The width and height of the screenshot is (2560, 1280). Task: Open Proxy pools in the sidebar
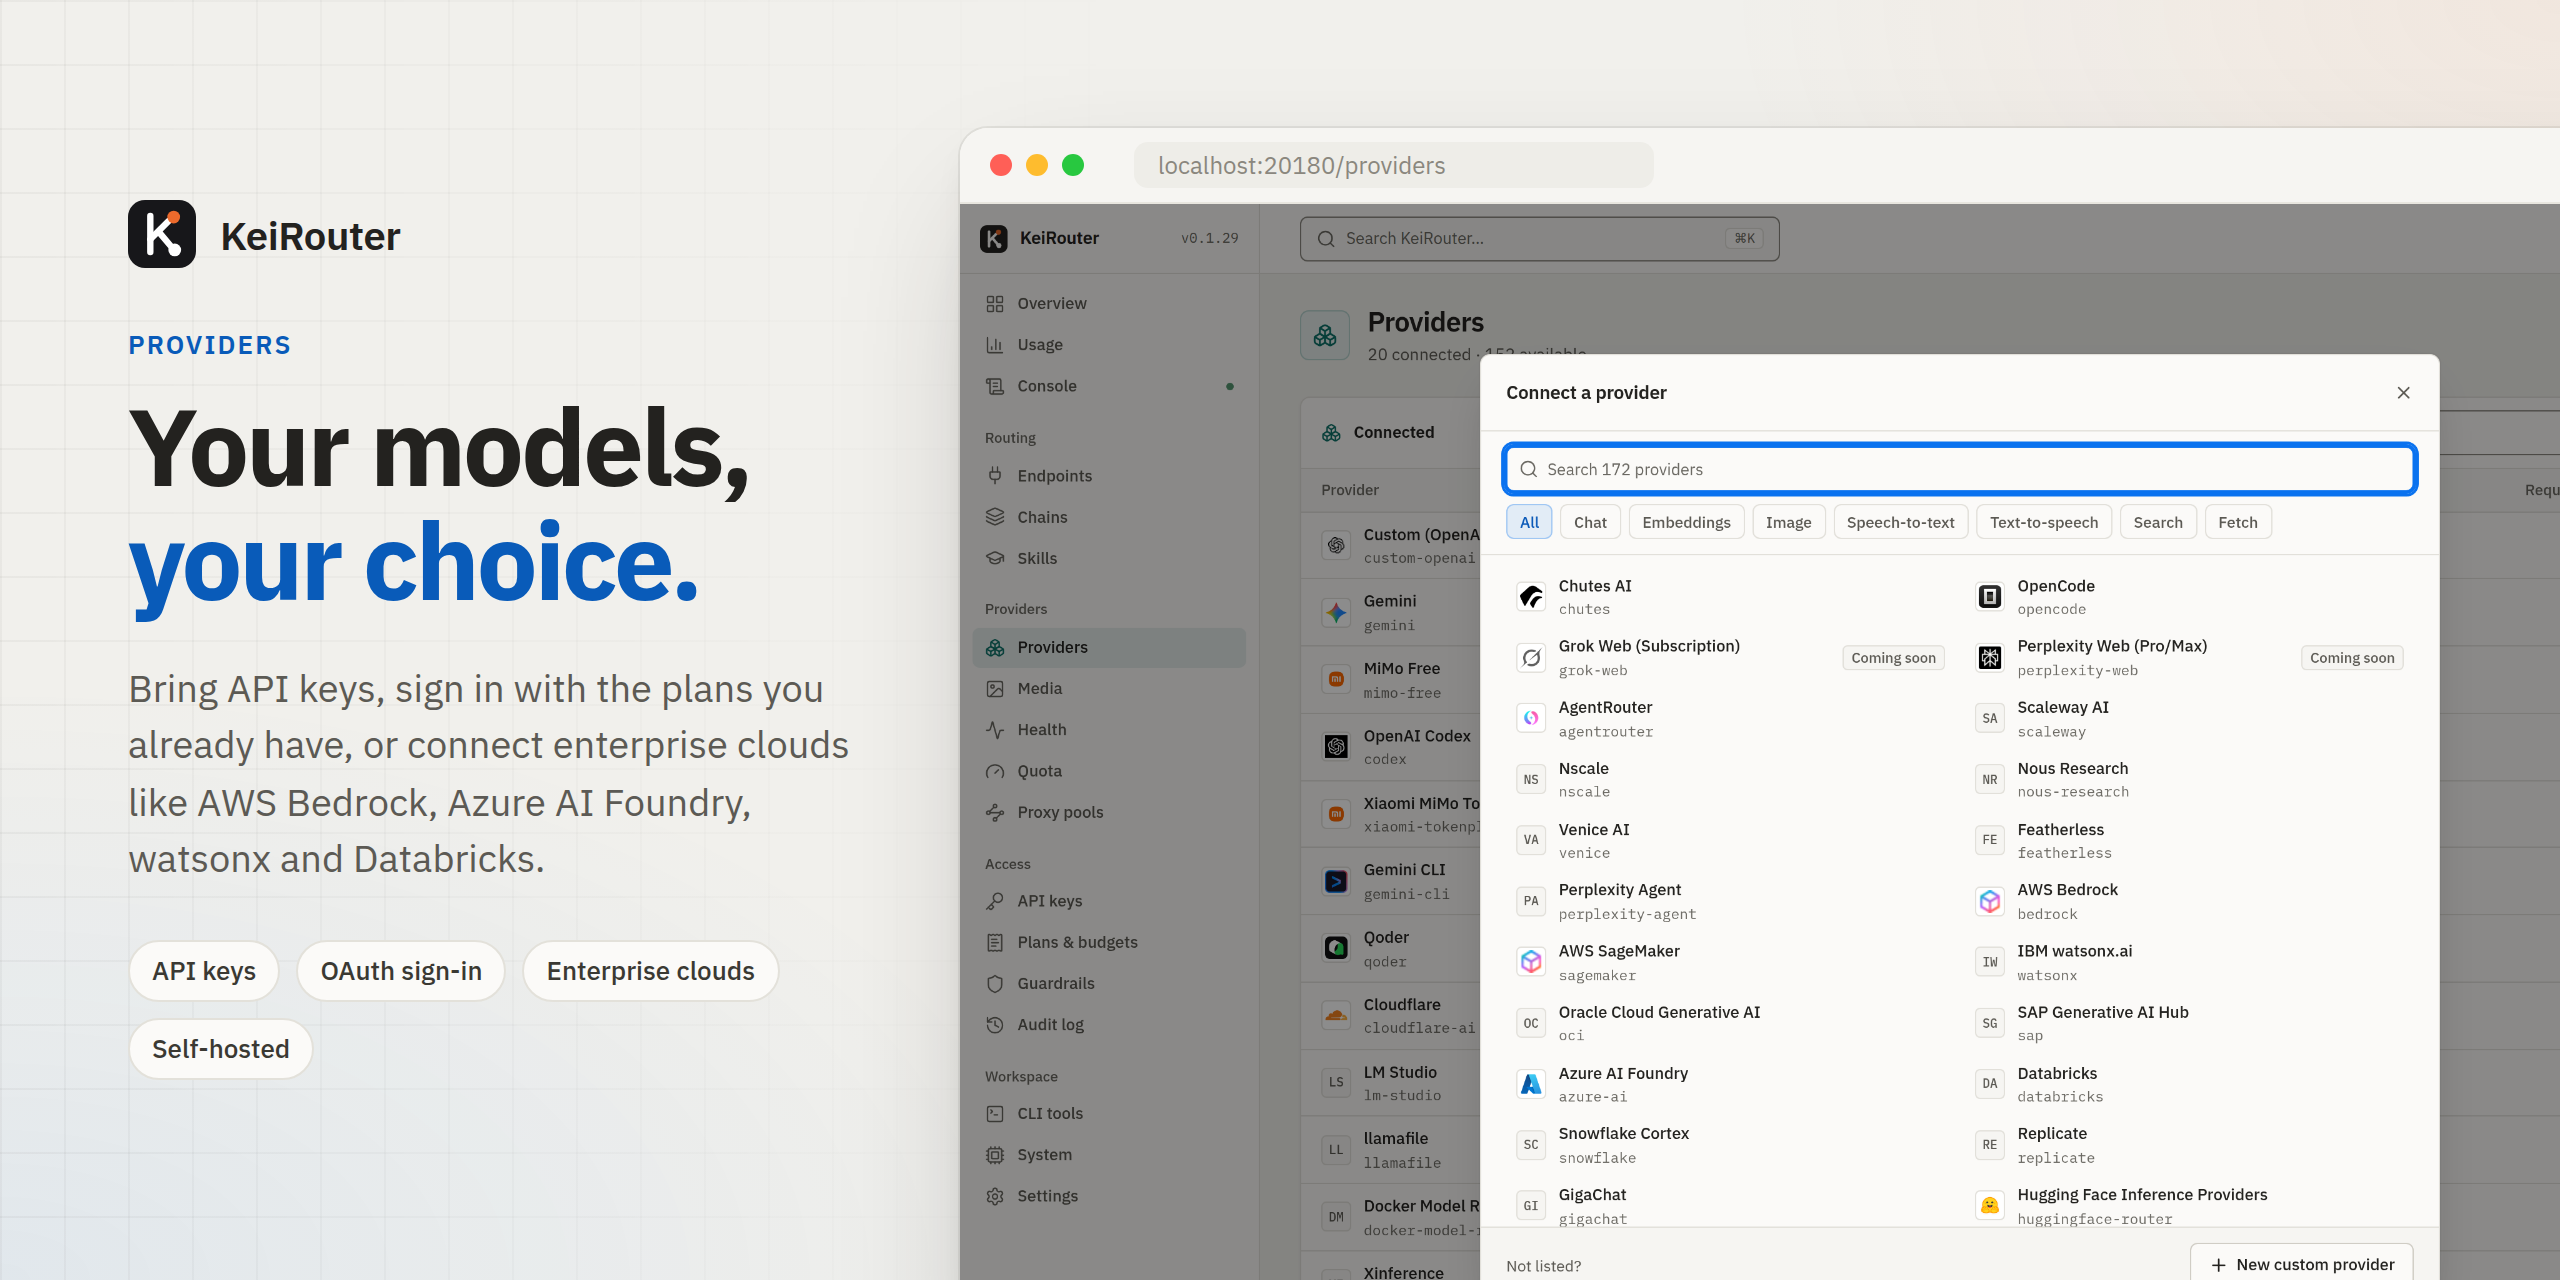[x=1108, y=812]
